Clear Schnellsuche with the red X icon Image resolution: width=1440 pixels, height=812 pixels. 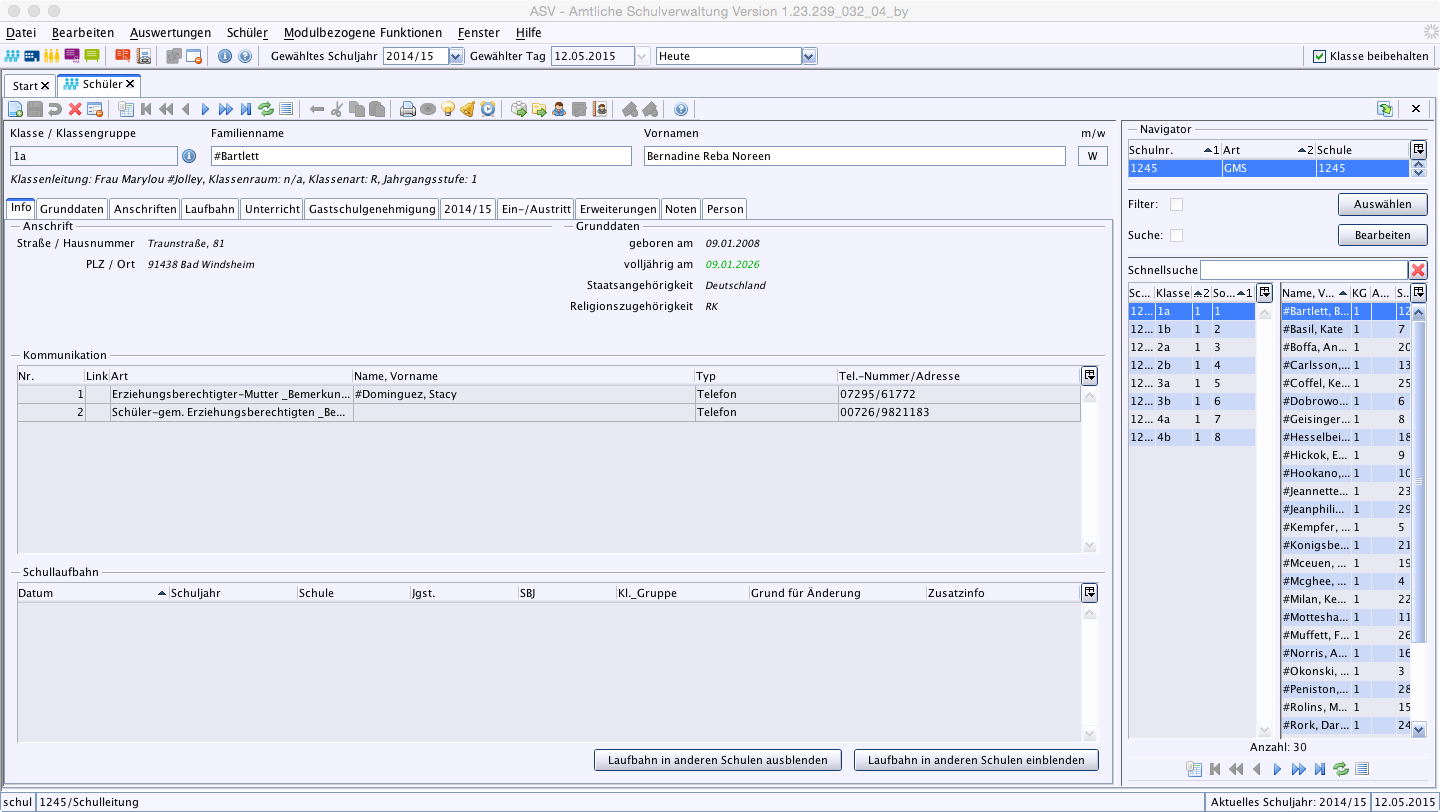click(x=1417, y=270)
